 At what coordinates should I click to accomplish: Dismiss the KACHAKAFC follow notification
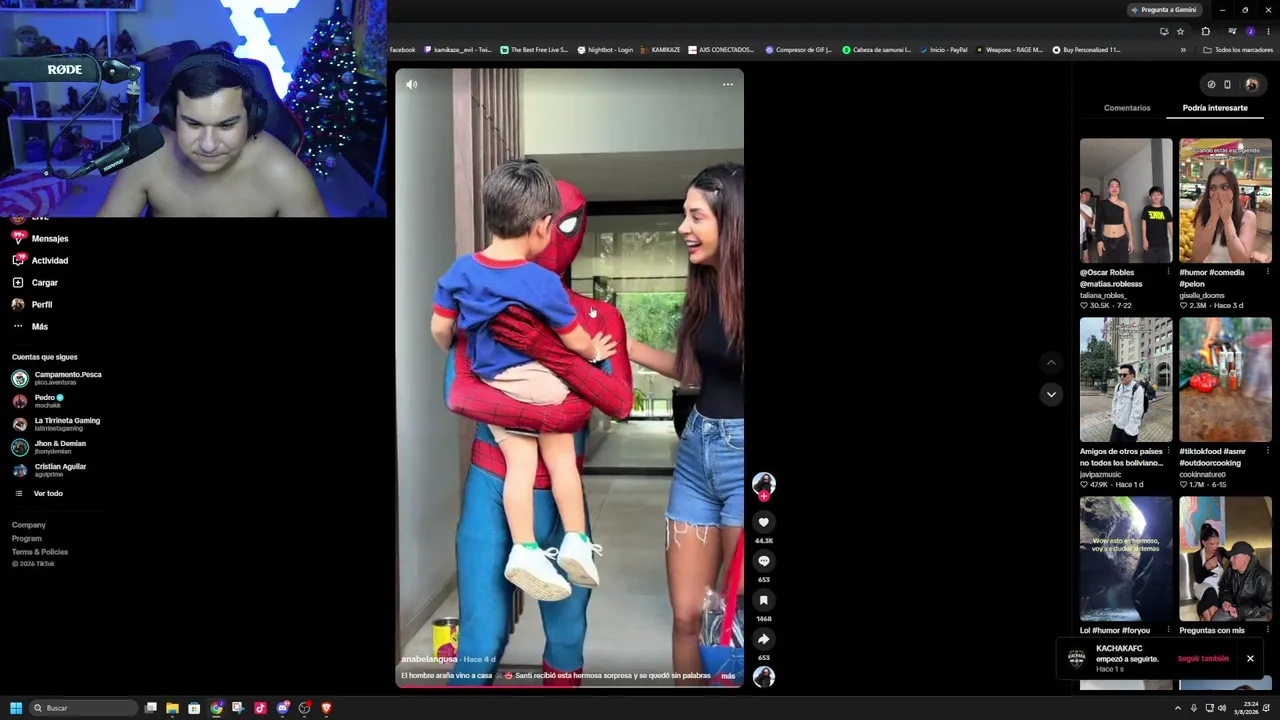1250,659
